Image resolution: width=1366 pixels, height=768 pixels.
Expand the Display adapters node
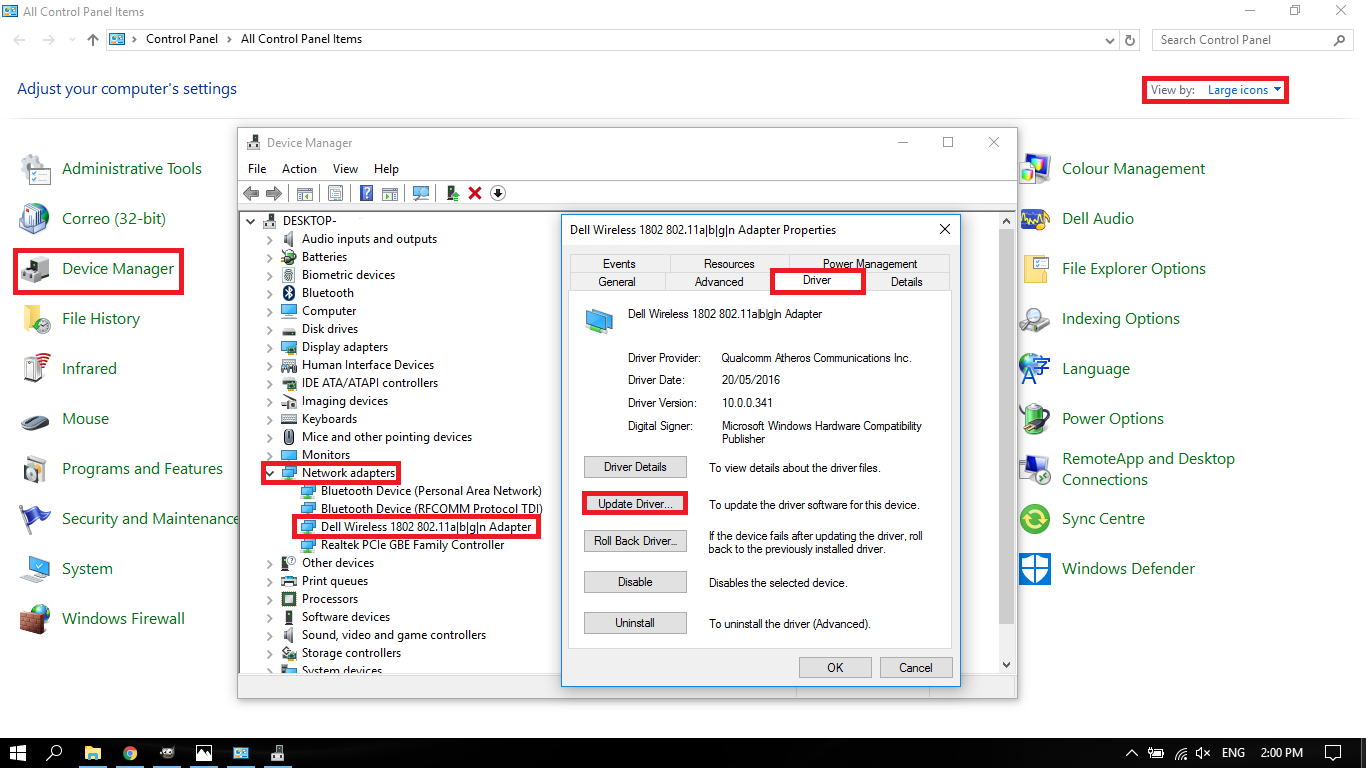point(269,347)
